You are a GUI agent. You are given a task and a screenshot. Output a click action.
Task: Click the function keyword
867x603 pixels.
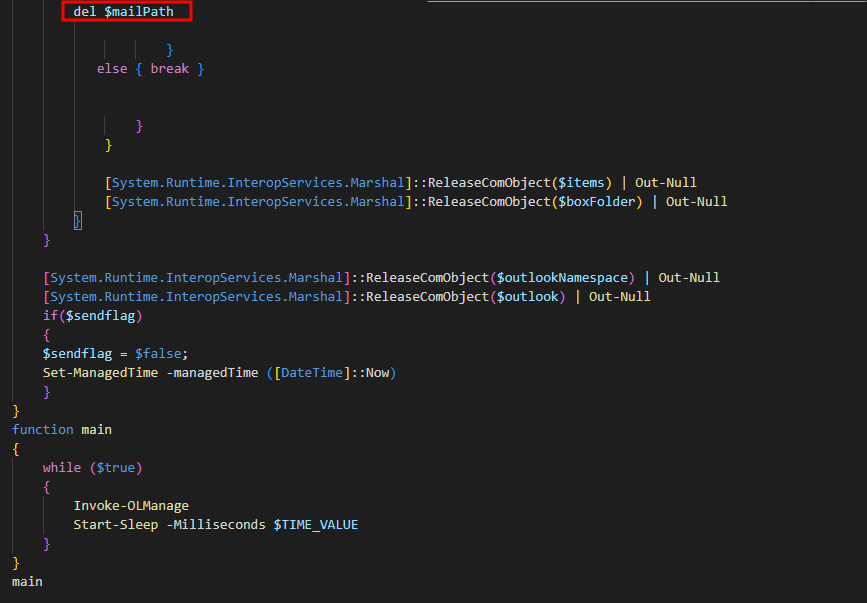pyautogui.click(x=43, y=429)
